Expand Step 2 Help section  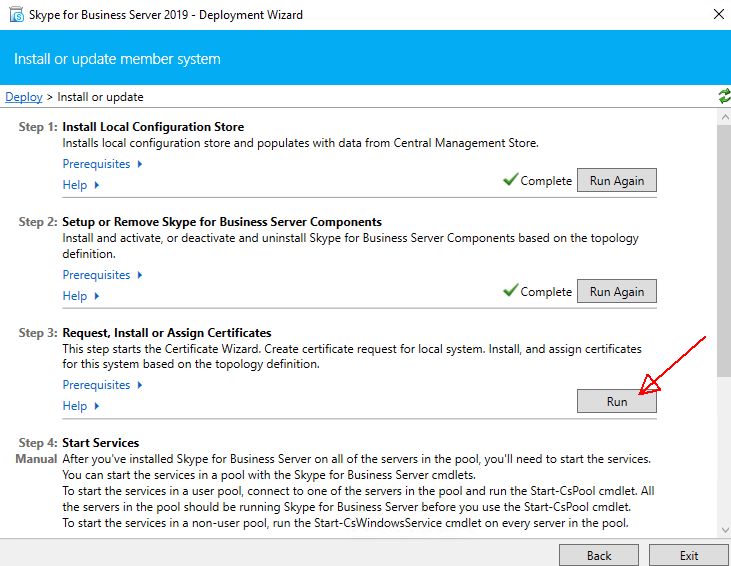[81, 296]
